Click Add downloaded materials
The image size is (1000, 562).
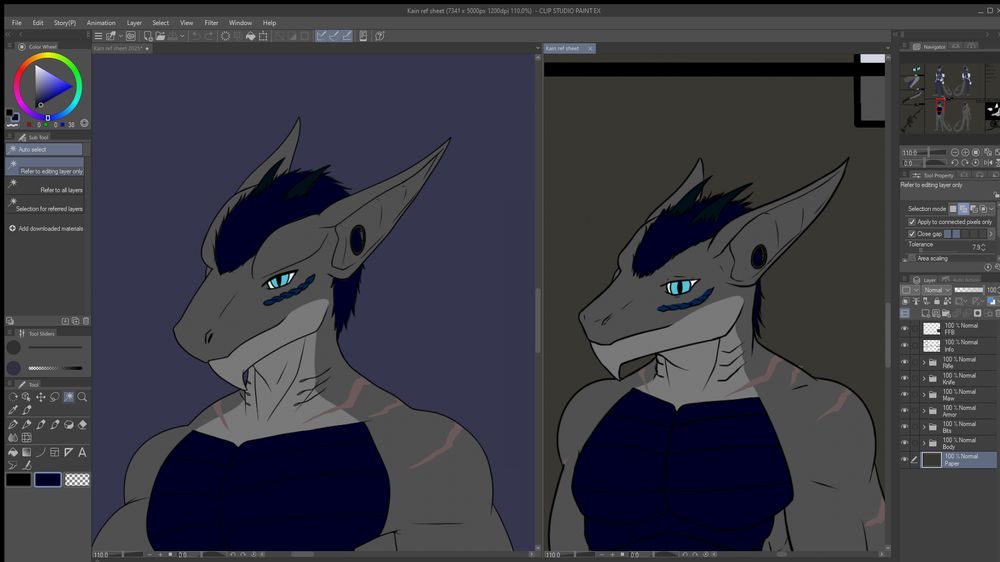[50, 229]
